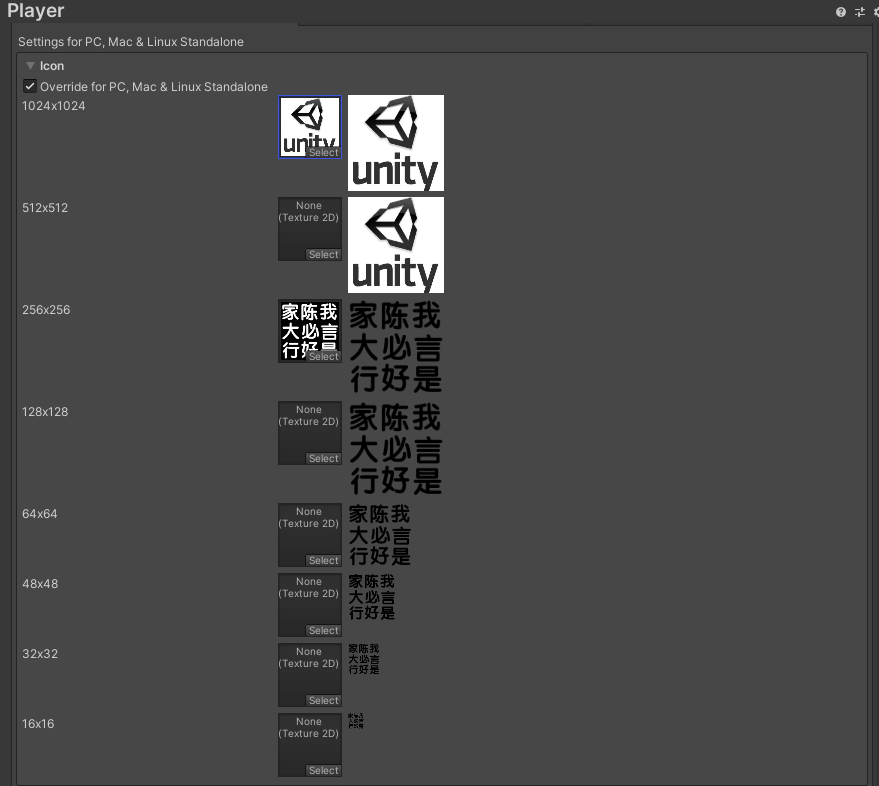Screen dimensions: 879x786
Task: Click the 128x128 size label
Action: pos(45,412)
